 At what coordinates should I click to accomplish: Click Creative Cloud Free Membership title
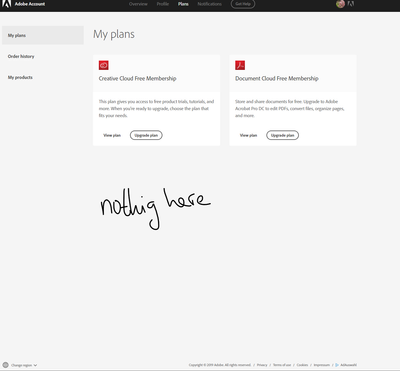pos(137,78)
